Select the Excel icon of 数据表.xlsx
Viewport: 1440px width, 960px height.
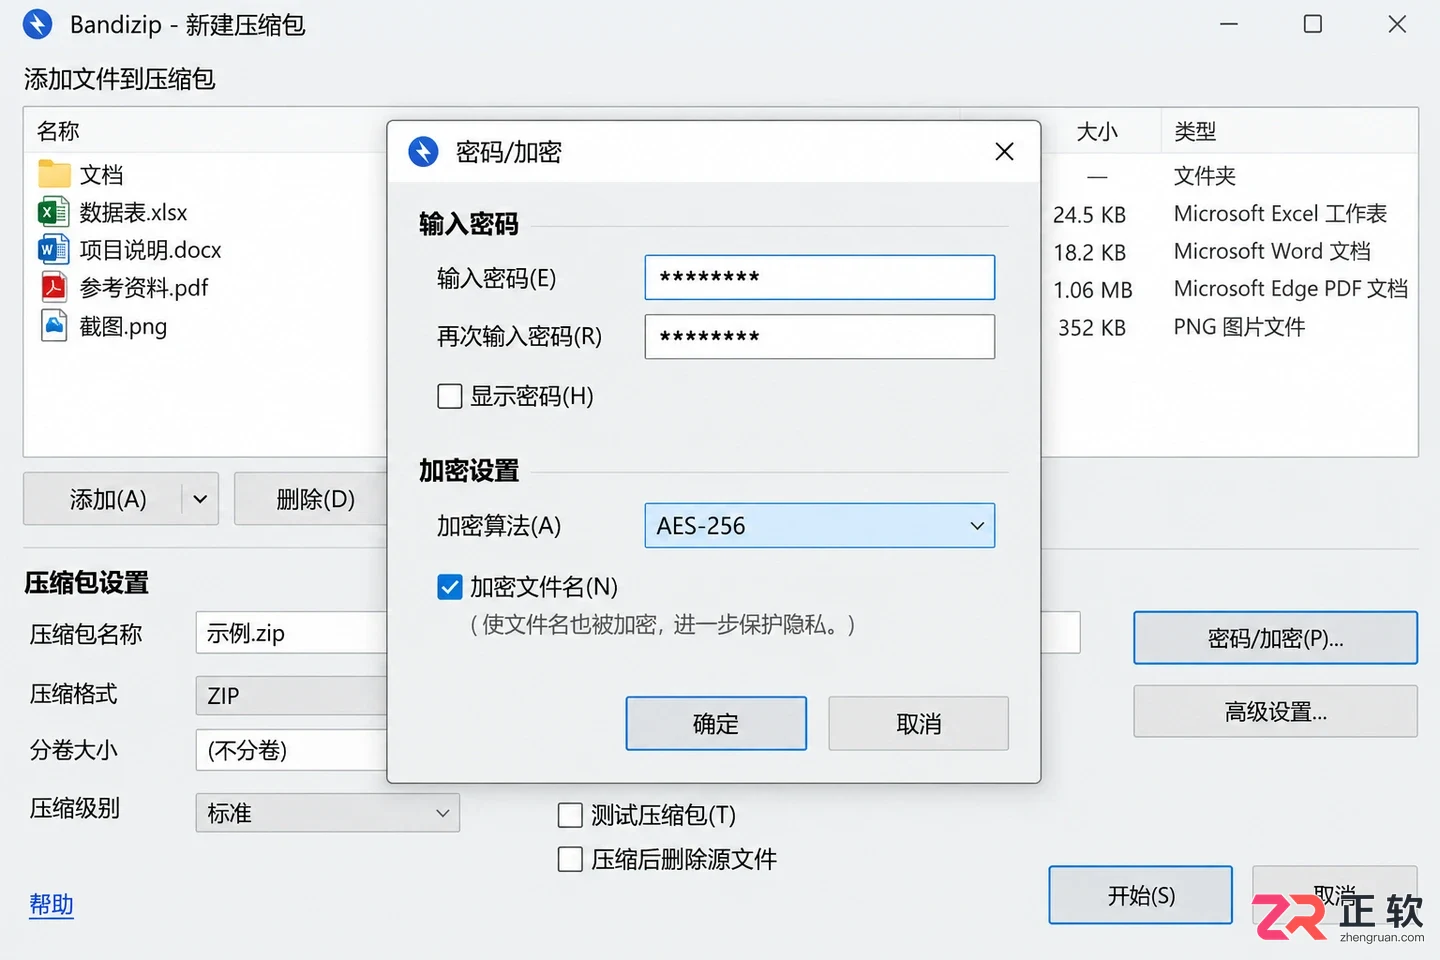(54, 212)
